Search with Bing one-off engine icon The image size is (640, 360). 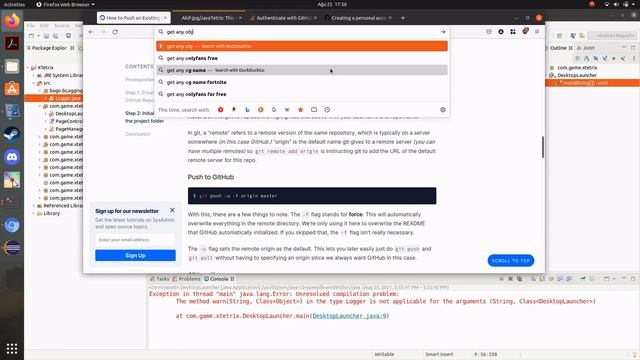pos(247,110)
